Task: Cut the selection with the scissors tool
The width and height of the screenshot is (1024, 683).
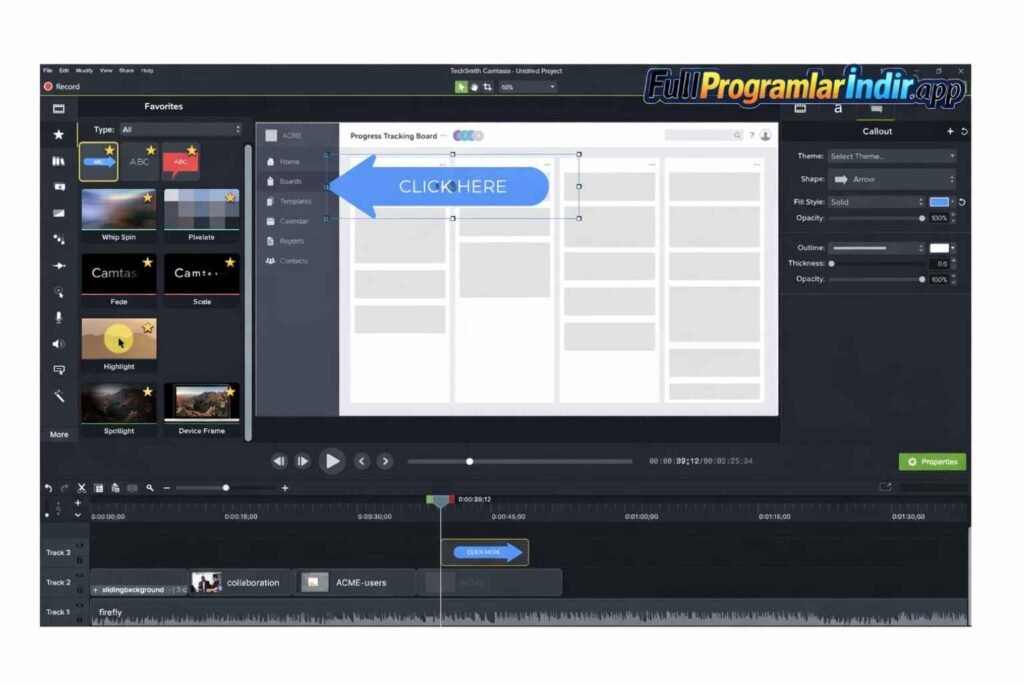Action: tap(81, 487)
